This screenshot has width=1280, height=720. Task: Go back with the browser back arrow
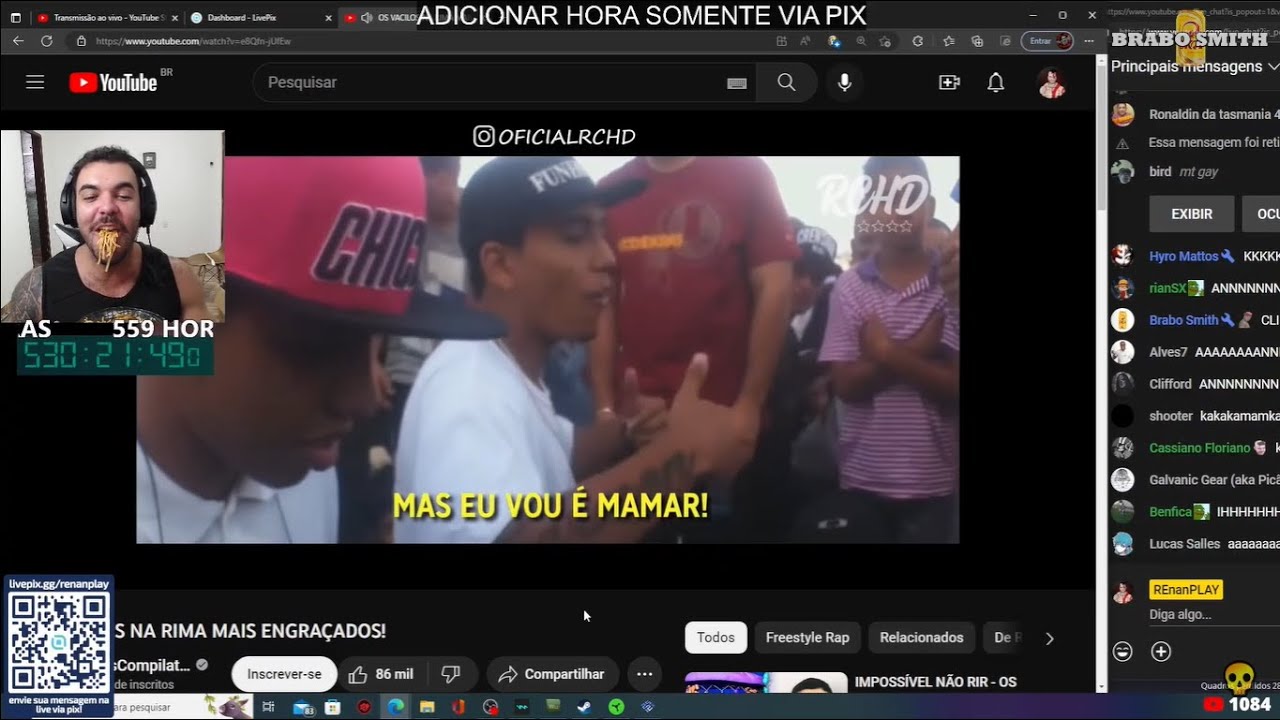click(x=18, y=41)
